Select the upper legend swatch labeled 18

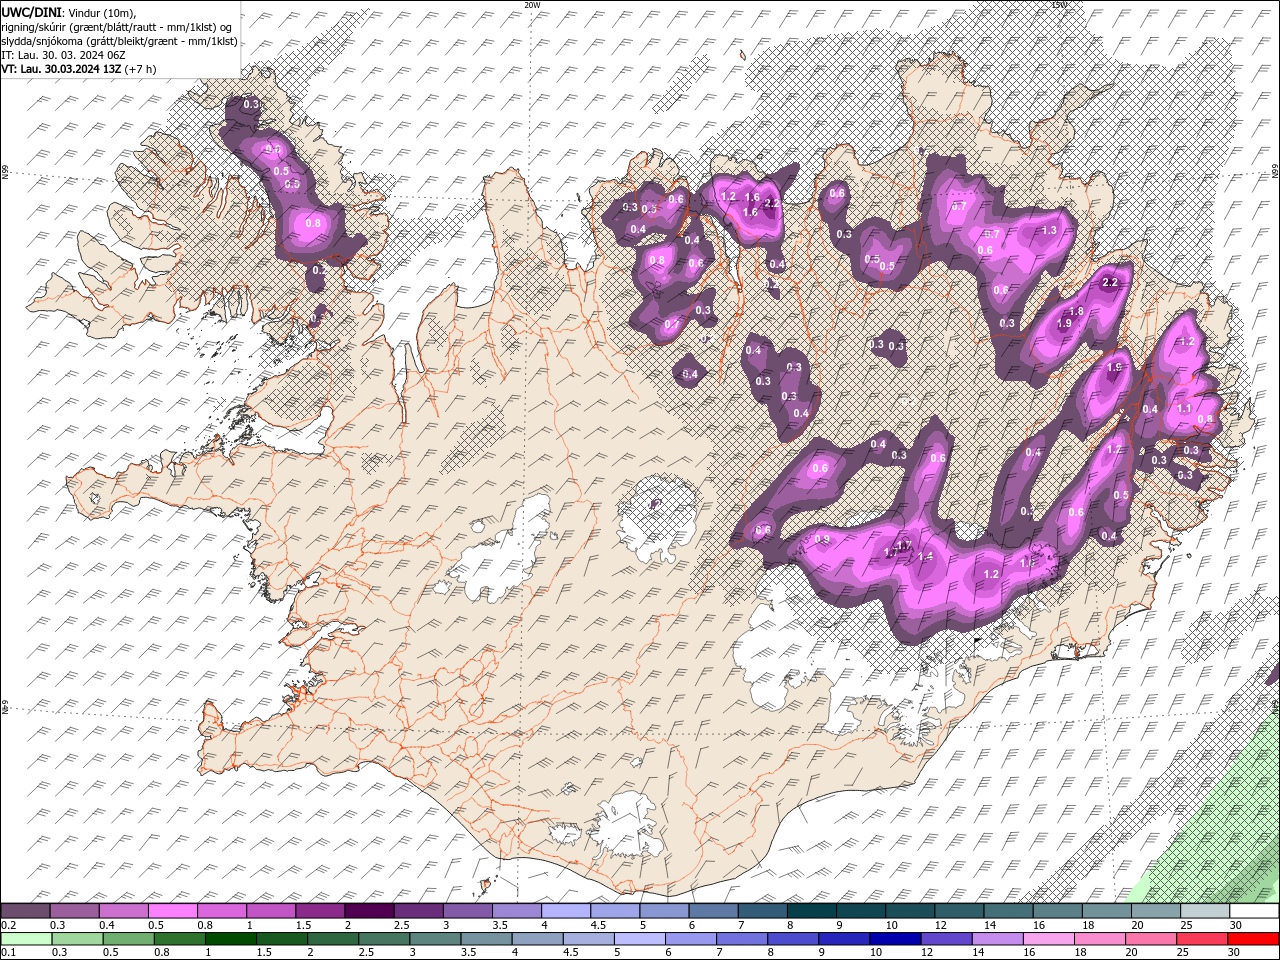1107,911
